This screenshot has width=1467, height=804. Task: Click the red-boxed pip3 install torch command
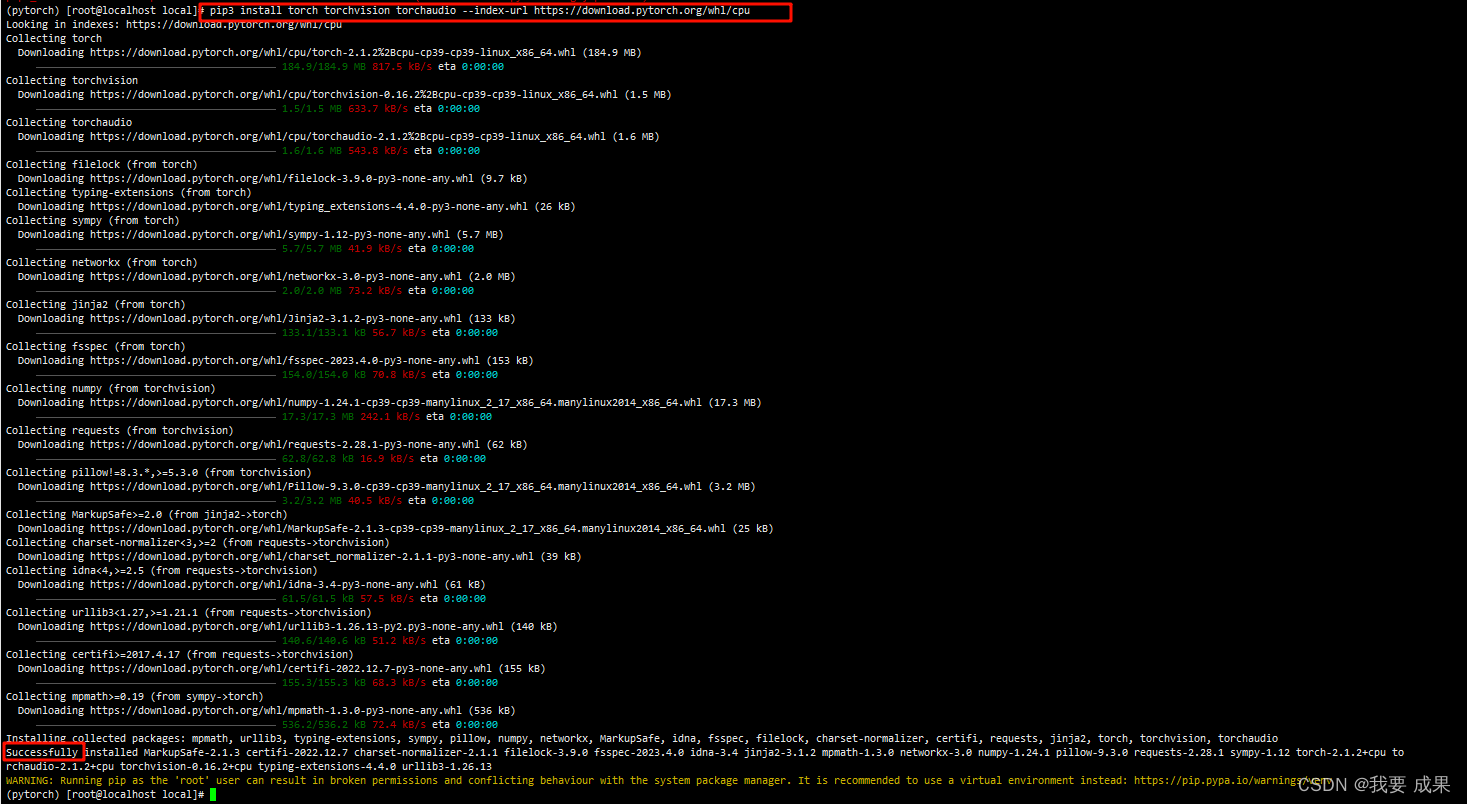(495, 11)
